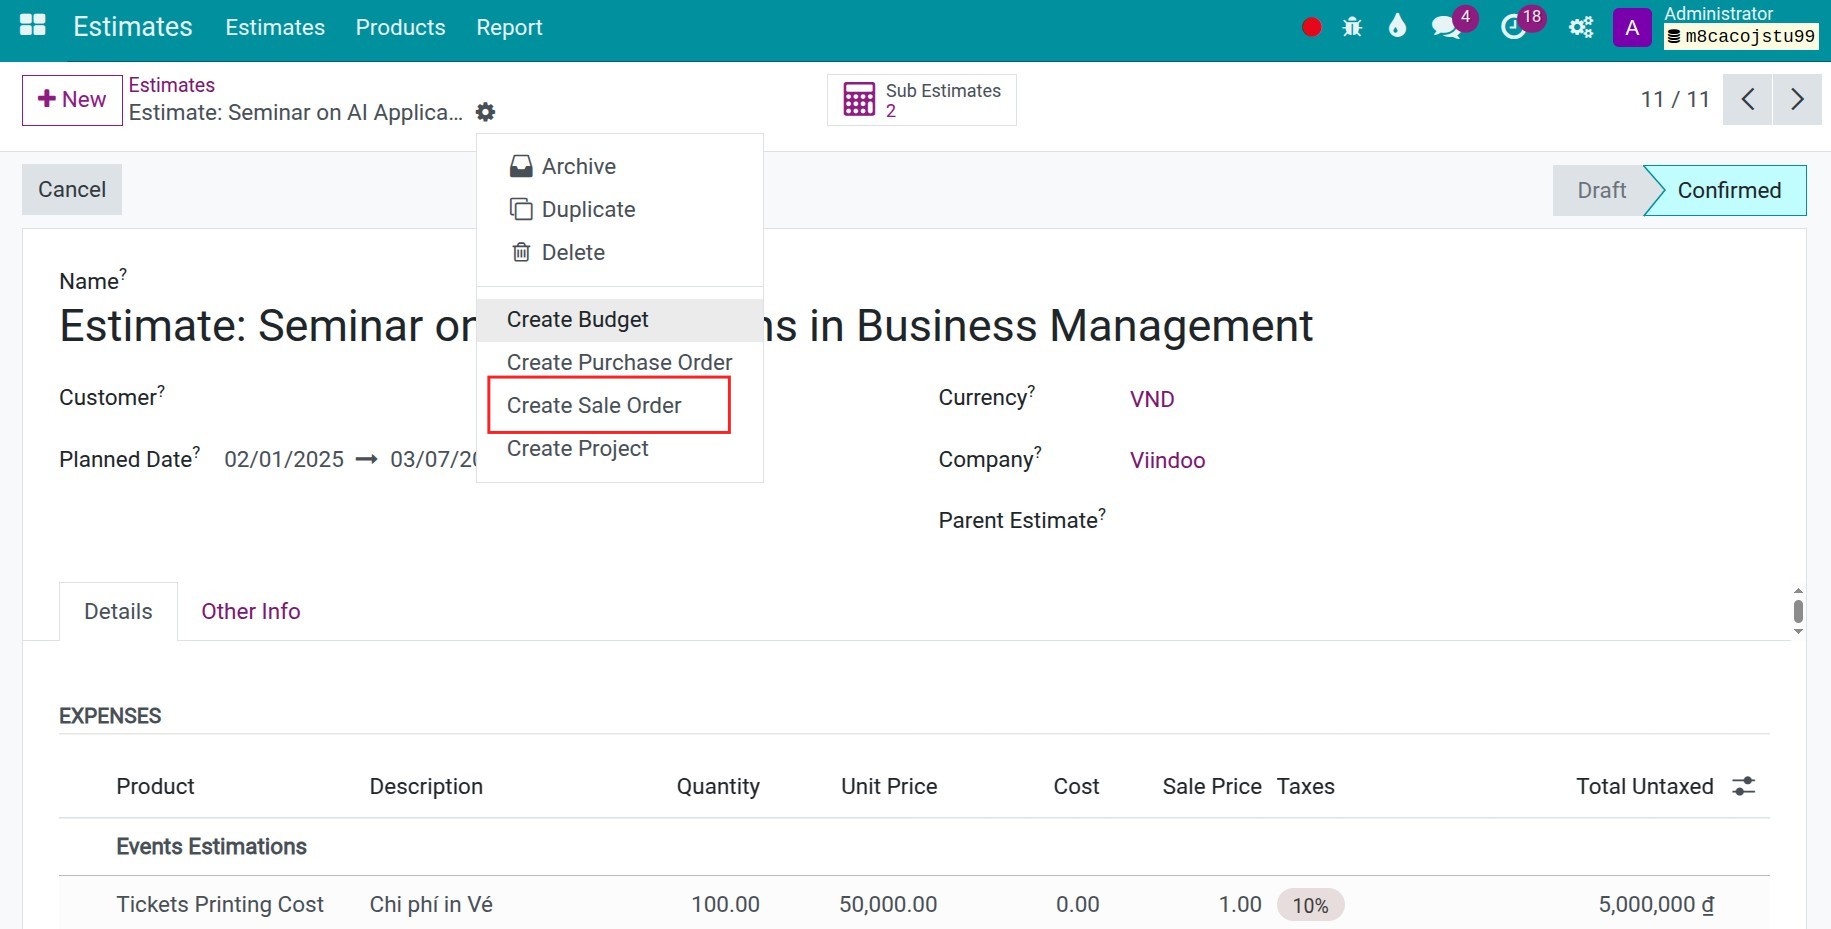
Task: Click the Cancel button
Action: [72, 189]
